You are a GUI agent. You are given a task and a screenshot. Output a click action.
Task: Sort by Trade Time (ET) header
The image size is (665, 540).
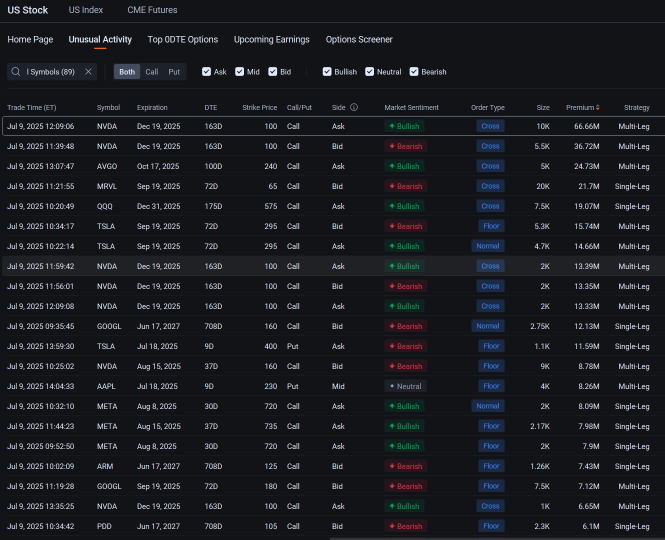pyautogui.click(x=32, y=107)
